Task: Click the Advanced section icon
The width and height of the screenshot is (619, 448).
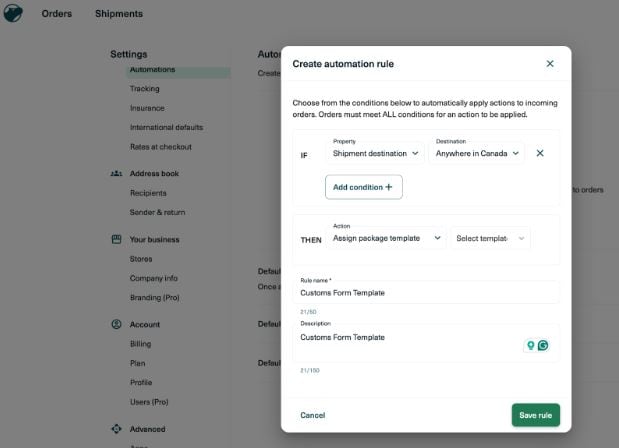Action: point(116,429)
